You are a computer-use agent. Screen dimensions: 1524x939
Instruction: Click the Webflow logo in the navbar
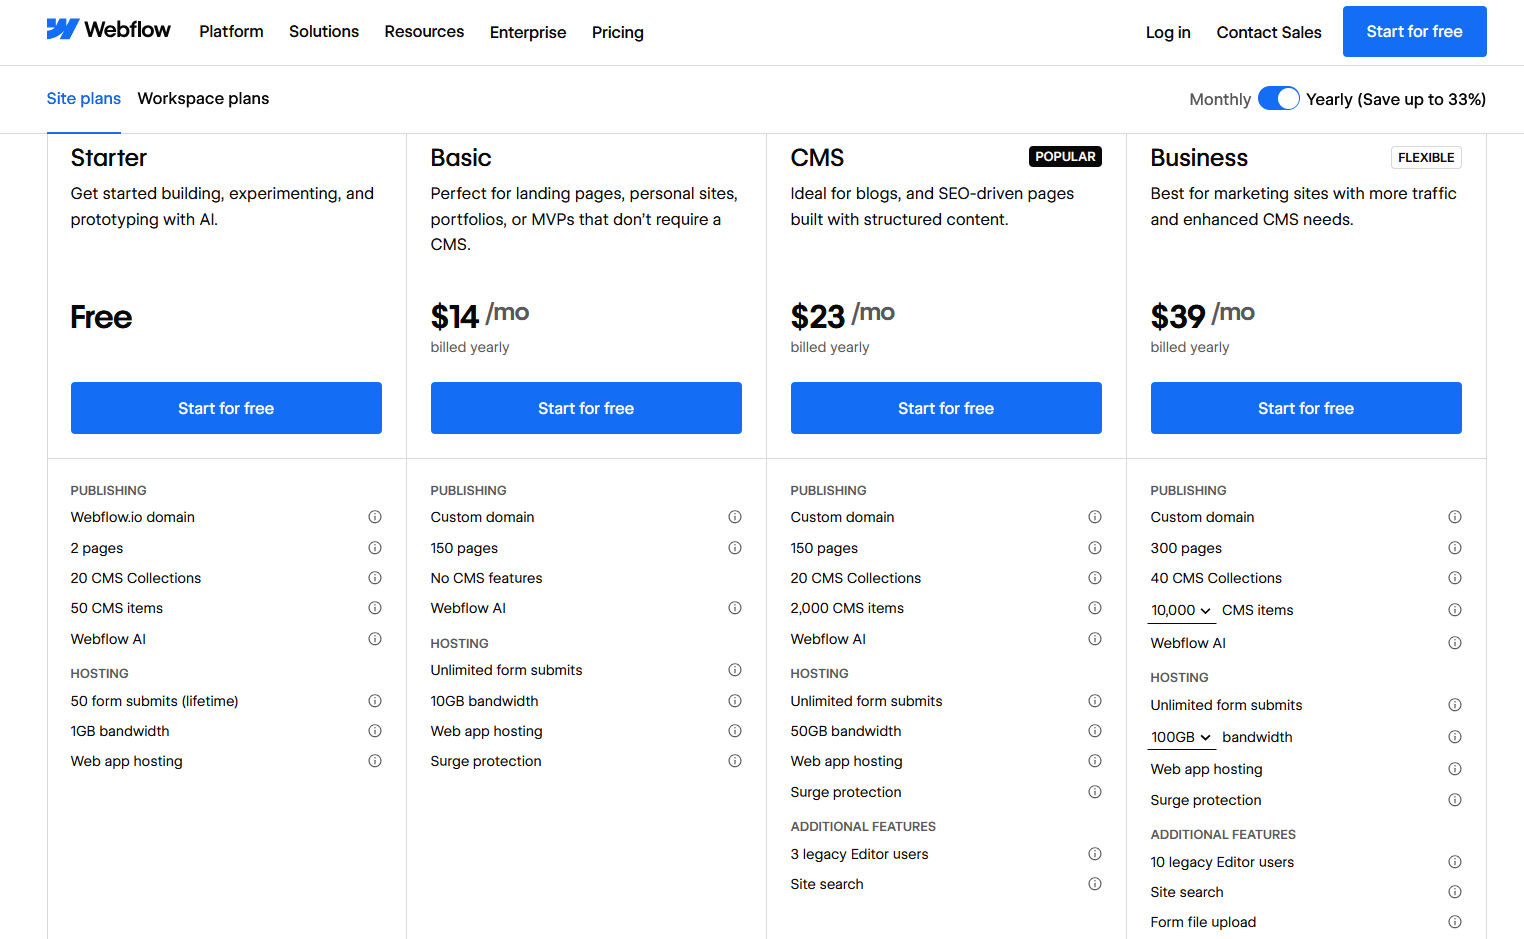(109, 29)
